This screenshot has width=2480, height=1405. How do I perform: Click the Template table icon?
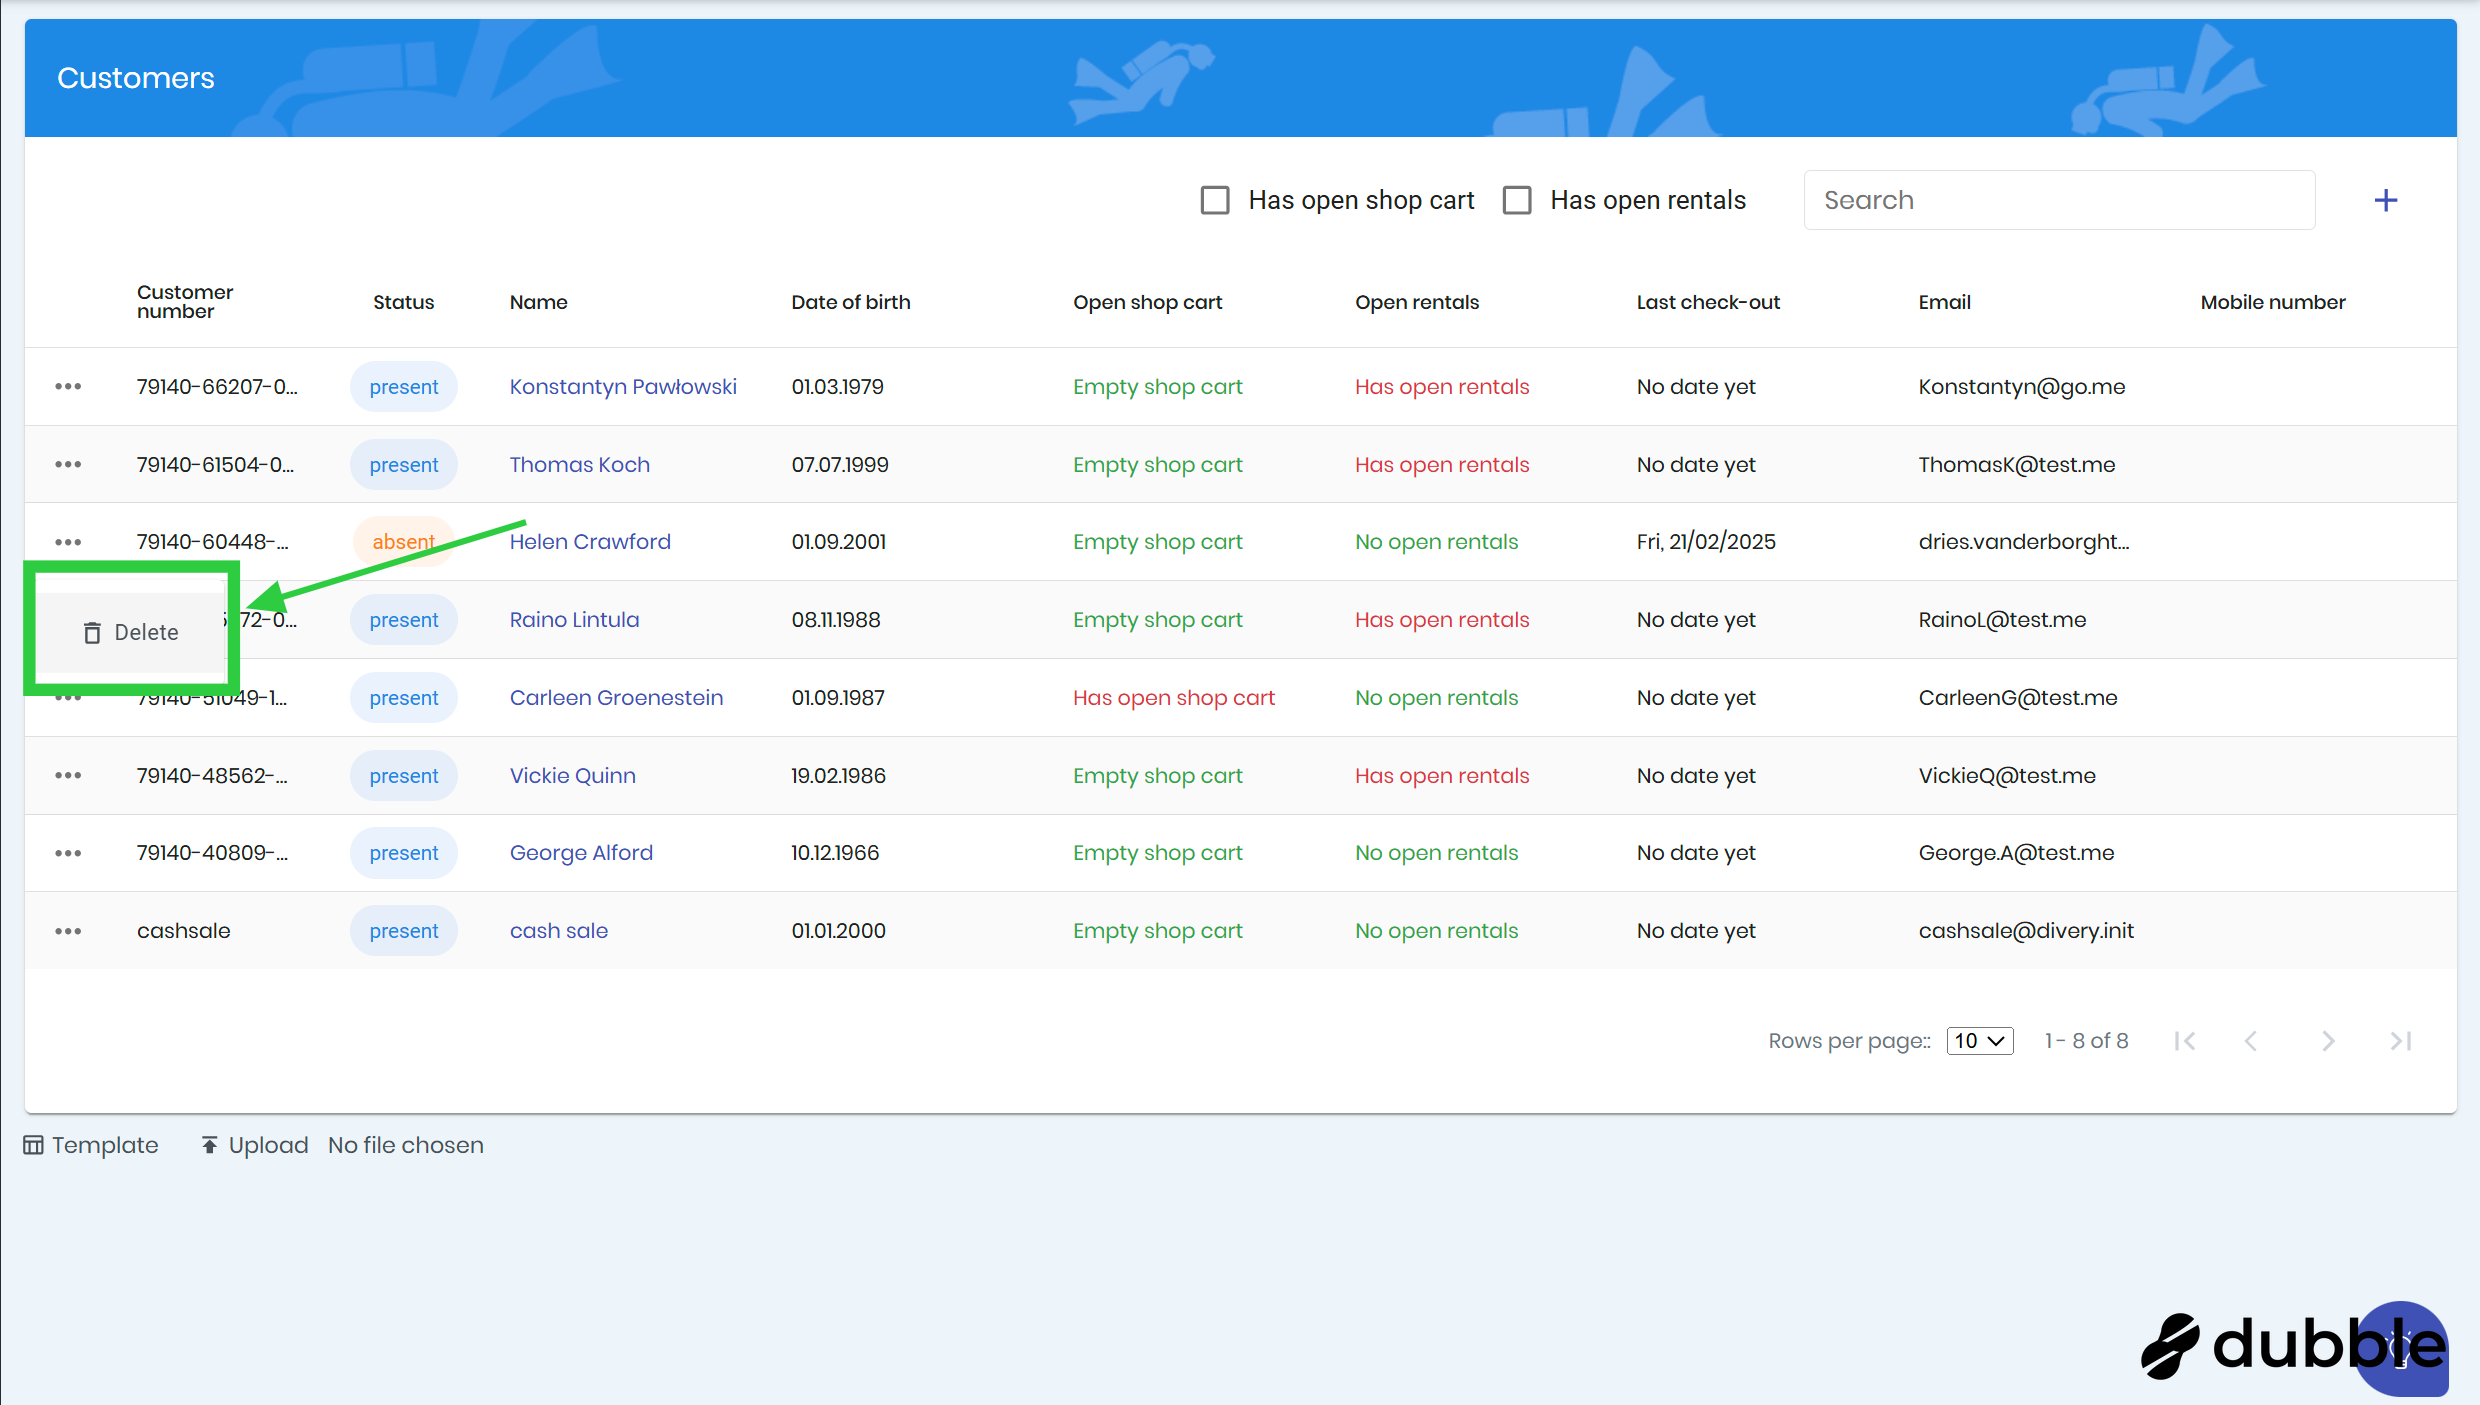[x=34, y=1145]
